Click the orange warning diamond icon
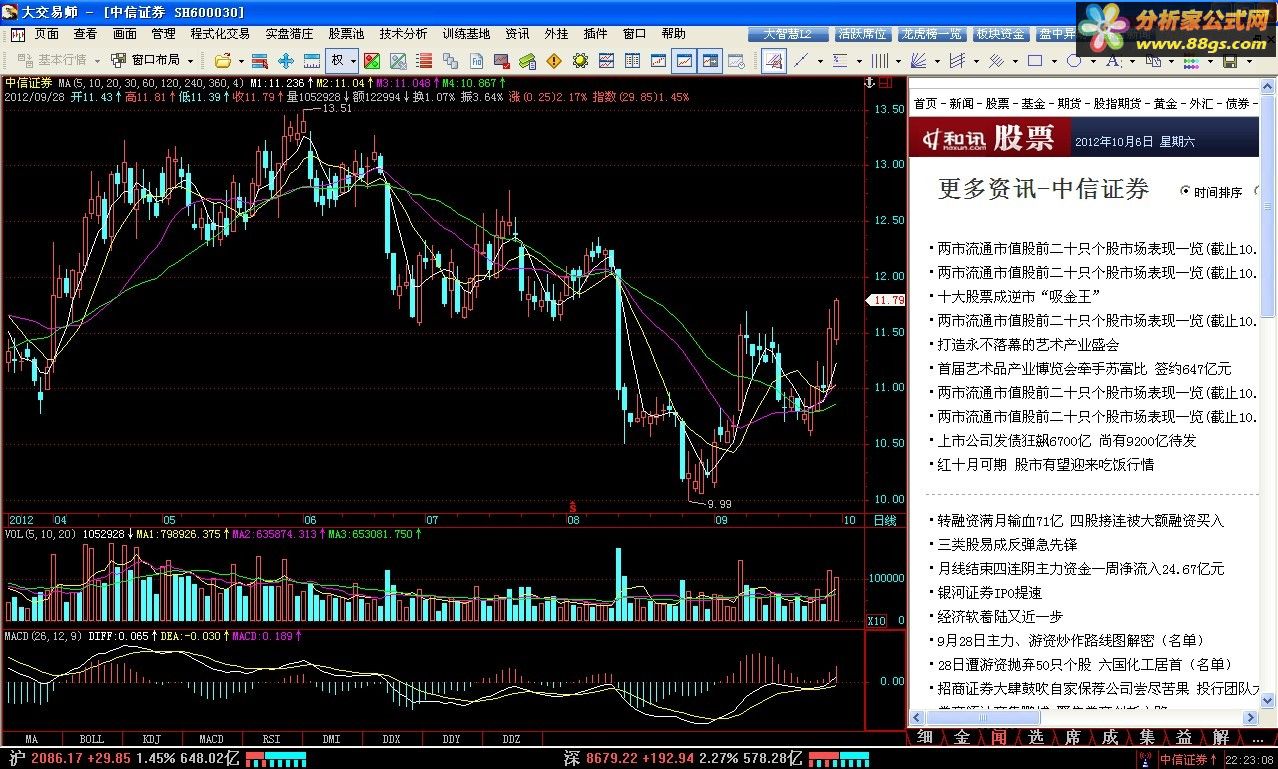 [x=554, y=60]
